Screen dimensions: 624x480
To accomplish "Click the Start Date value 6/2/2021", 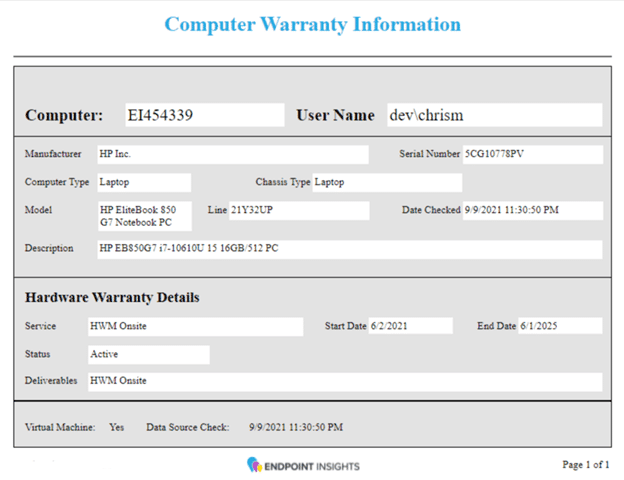I will [x=410, y=326].
